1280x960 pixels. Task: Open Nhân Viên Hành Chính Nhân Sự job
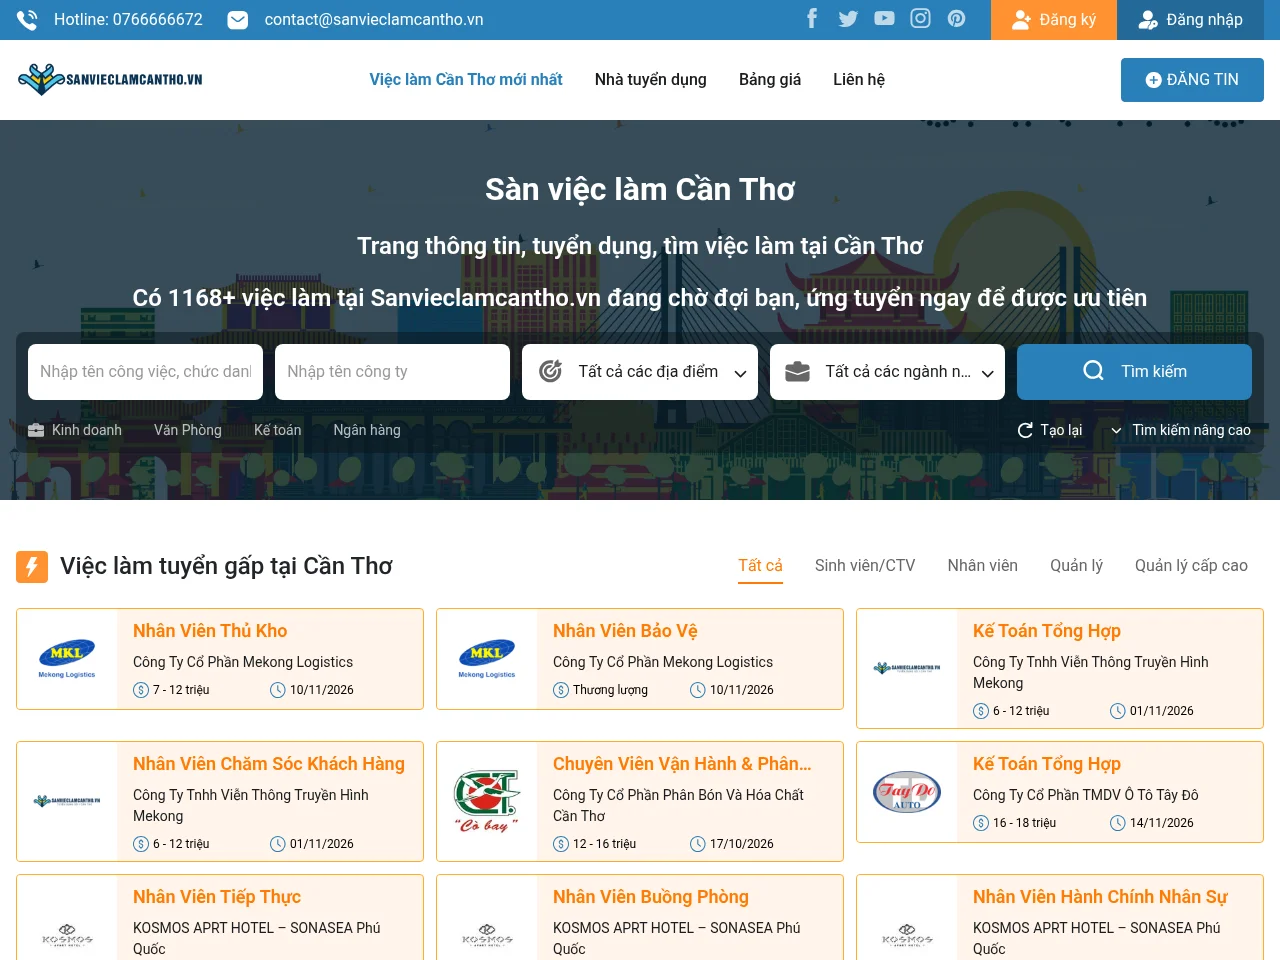tap(1100, 897)
